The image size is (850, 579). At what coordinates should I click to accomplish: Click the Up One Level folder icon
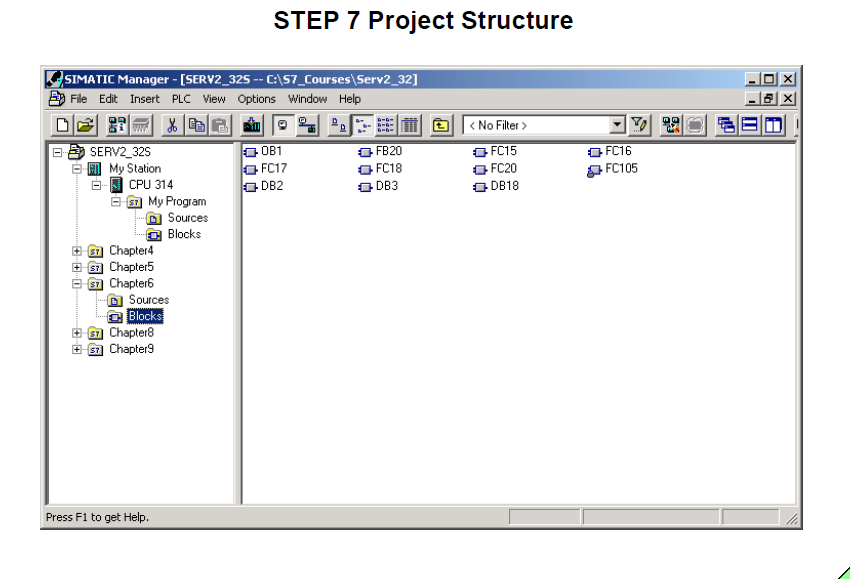coord(441,125)
